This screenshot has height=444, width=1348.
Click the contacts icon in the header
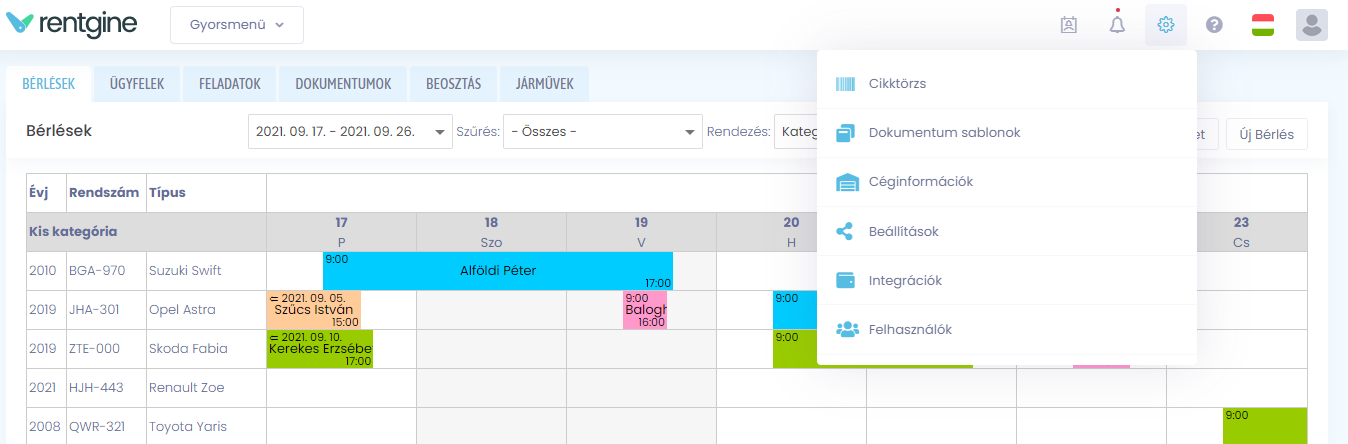[x=1068, y=25]
